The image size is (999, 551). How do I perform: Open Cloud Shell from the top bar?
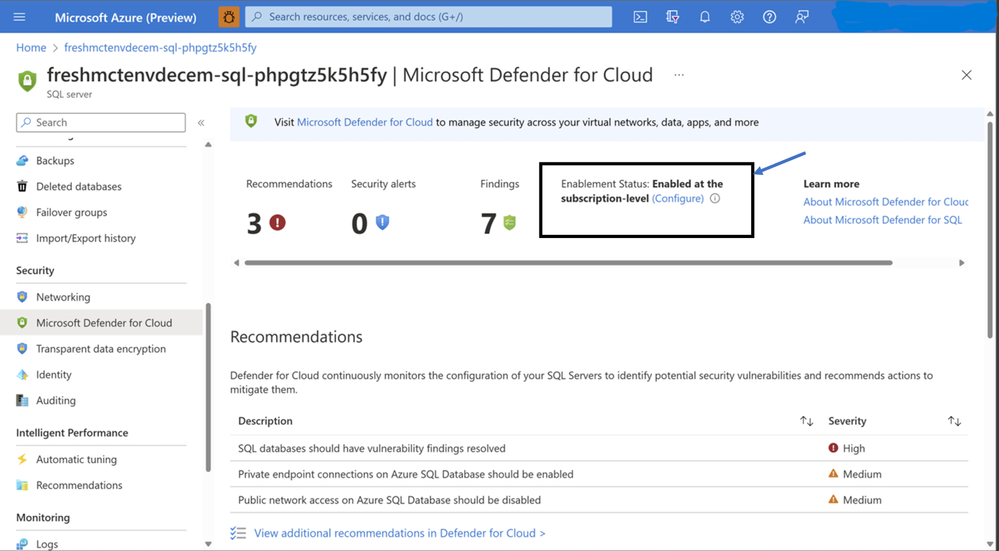(640, 17)
